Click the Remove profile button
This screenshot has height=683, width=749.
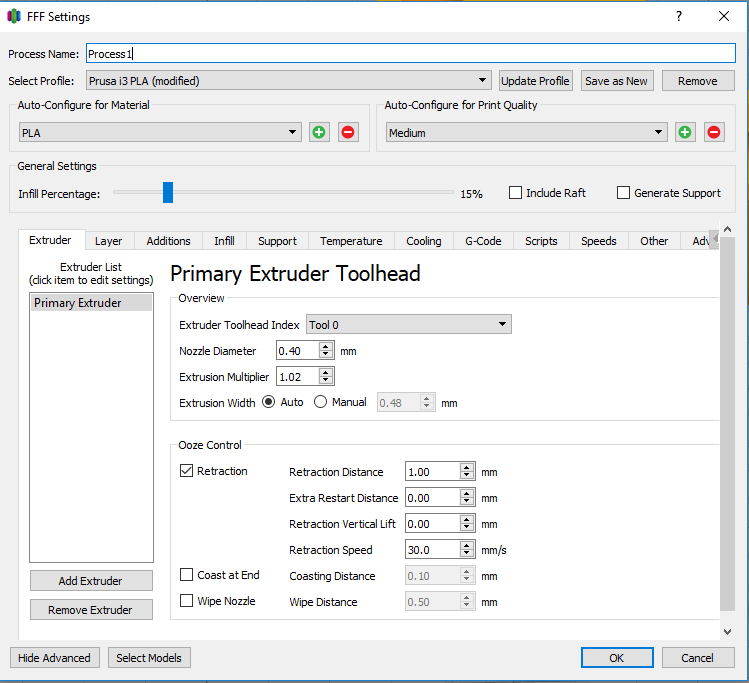point(698,81)
